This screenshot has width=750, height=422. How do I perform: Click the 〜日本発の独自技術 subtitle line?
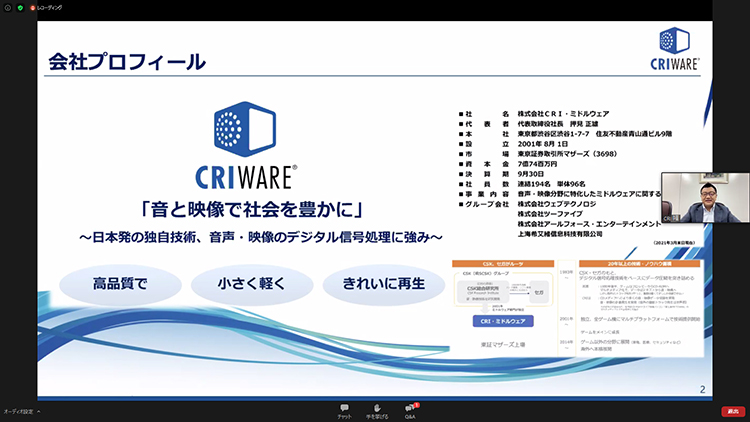click(261, 237)
